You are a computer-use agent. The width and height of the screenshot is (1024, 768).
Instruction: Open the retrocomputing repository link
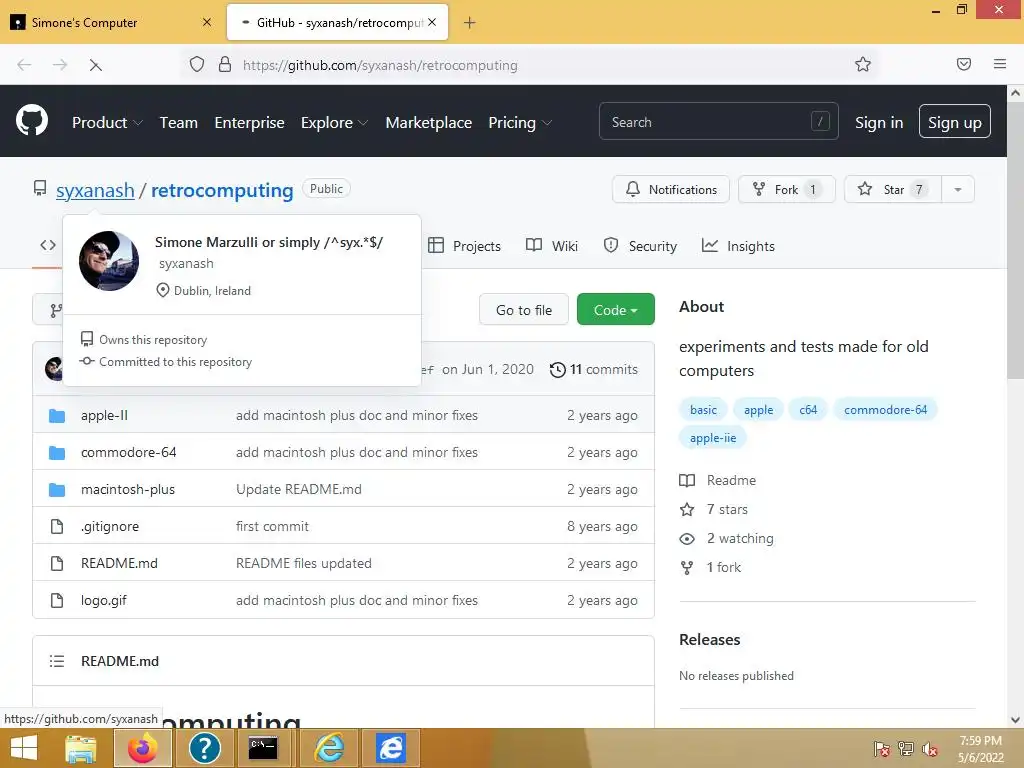(x=222, y=190)
